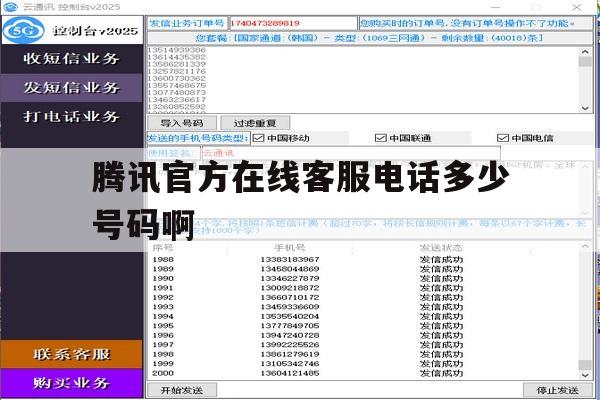Minimize the 云通讯 window
The height and width of the screenshot is (400, 600).
tap(496, 7)
